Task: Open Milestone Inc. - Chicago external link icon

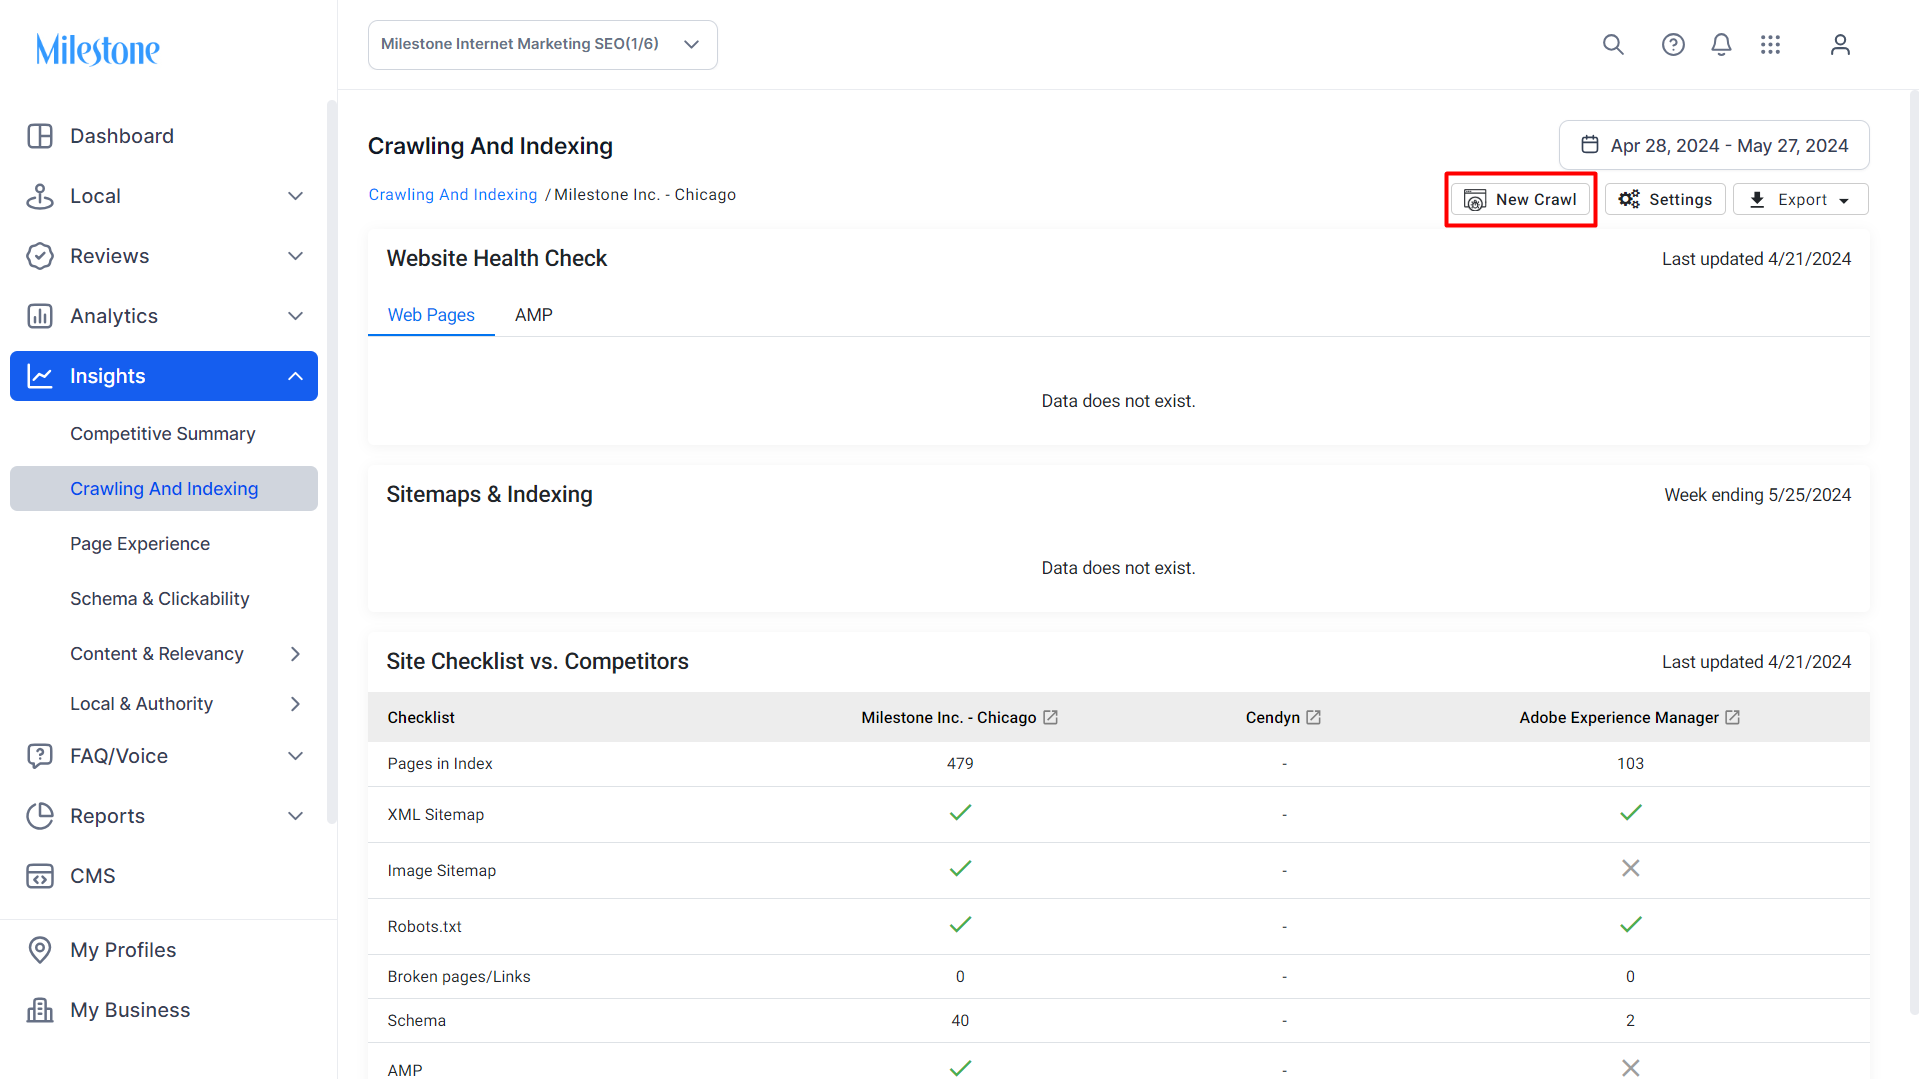Action: [x=1050, y=717]
